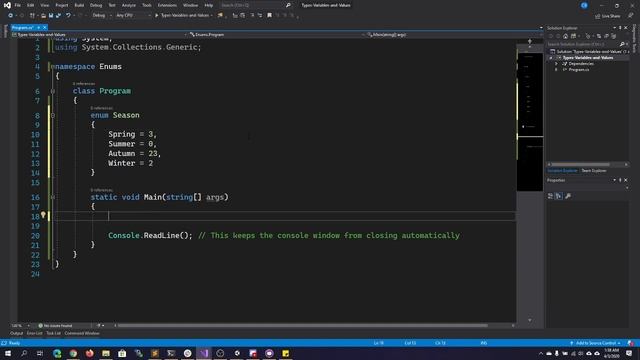Viewport: 640px width, 360px height.
Task: Open the Enums.Program type dropdown
Action: coord(277,35)
